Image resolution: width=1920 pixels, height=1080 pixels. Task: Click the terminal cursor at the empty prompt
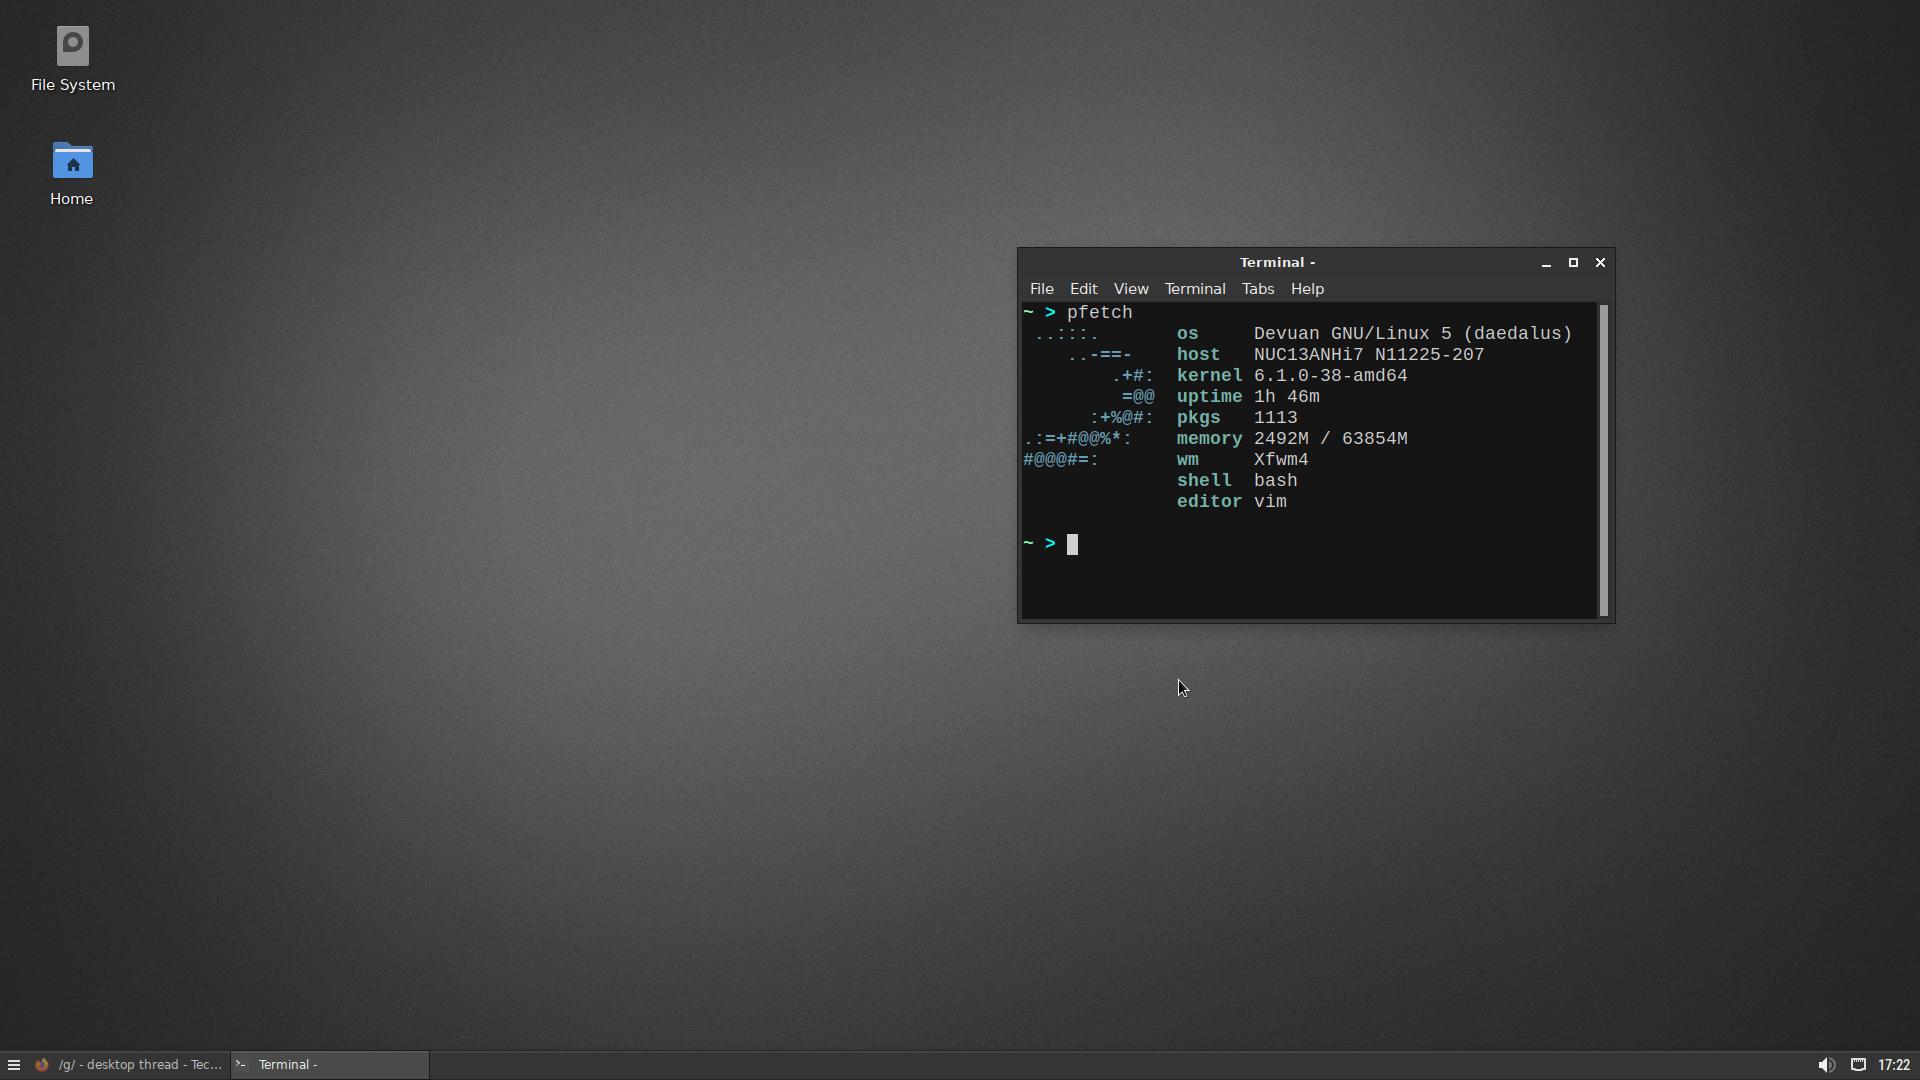point(1072,544)
